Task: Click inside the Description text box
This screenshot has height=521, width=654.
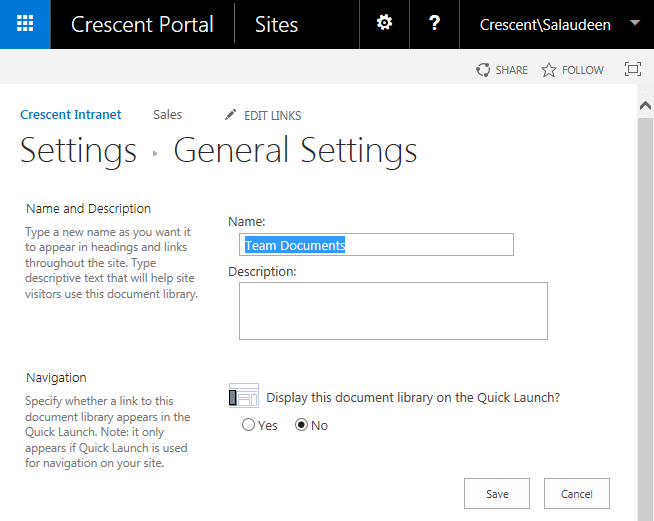Action: (x=393, y=311)
